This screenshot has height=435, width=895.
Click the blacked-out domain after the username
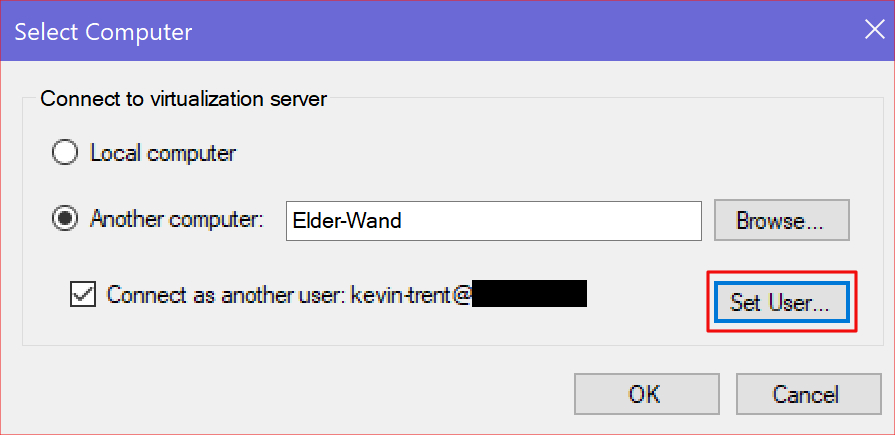[529, 294]
